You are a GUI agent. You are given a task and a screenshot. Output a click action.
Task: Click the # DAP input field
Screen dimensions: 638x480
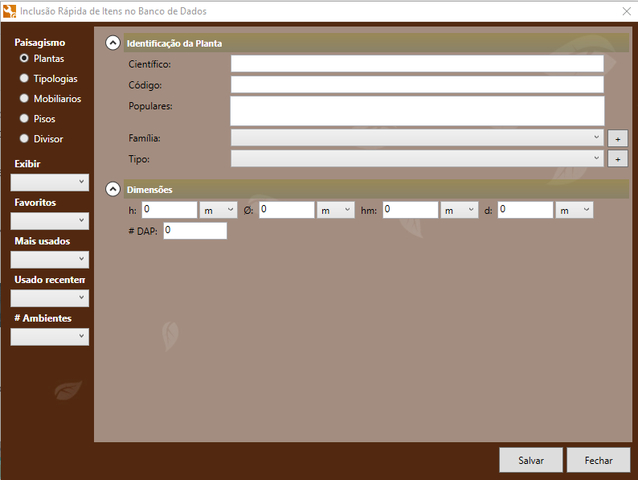coord(195,231)
